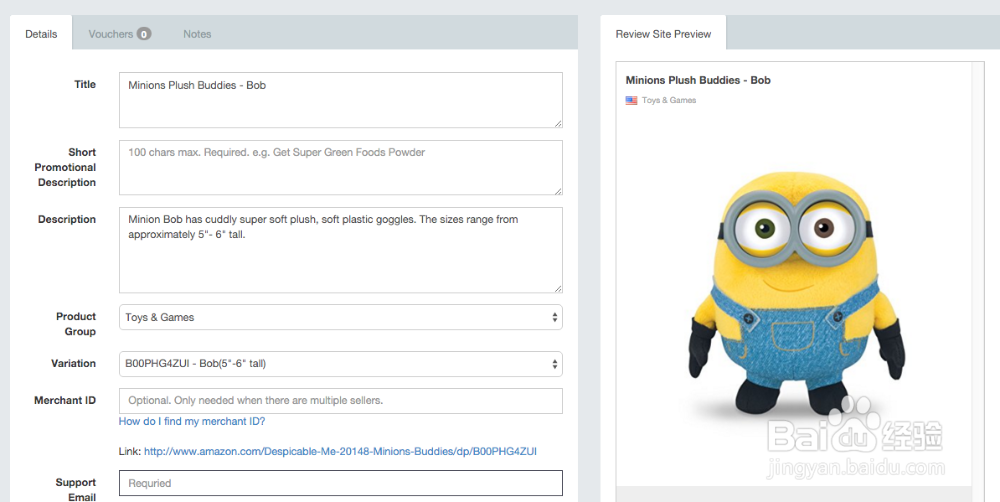Open the How do I find my merchant ID link
This screenshot has width=1000, height=502.
192,421
